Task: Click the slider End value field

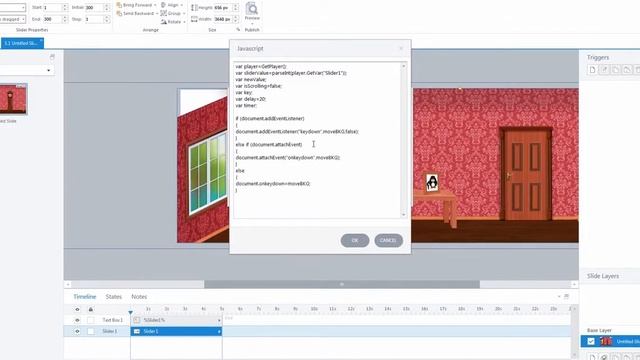Action: click(x=52, y=19)
